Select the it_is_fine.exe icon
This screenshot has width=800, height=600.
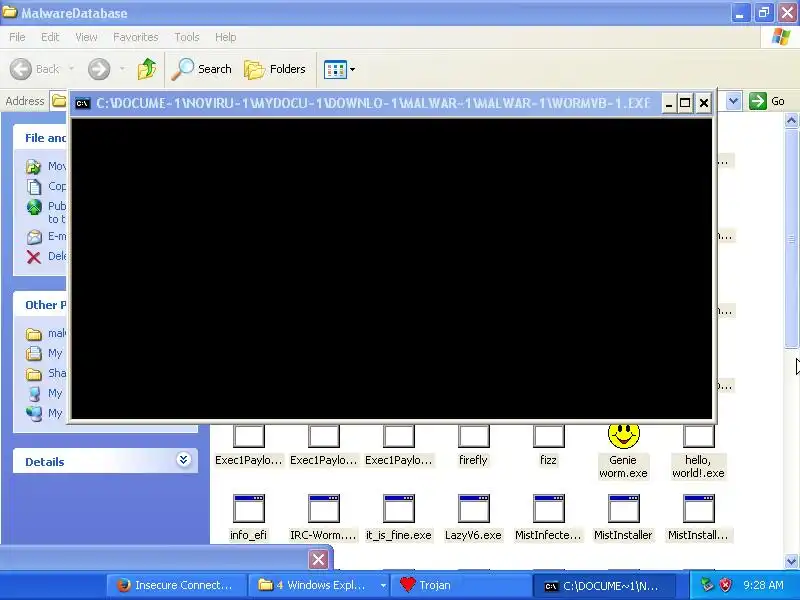398,508
